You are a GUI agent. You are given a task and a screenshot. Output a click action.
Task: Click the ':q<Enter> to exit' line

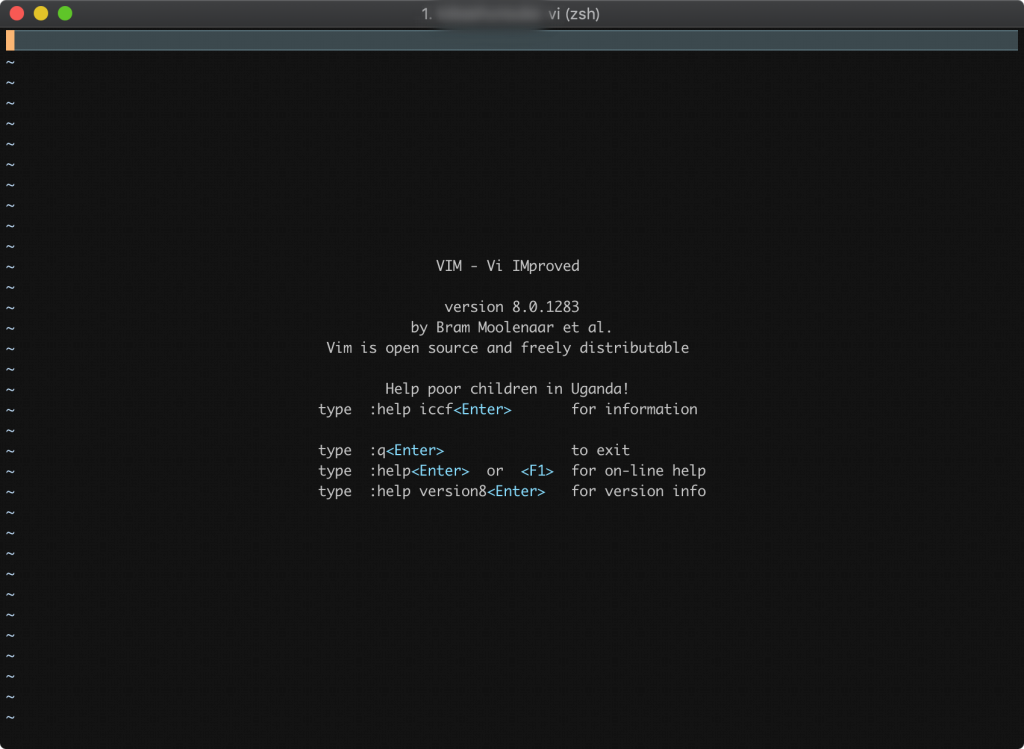tap(470, 450)
